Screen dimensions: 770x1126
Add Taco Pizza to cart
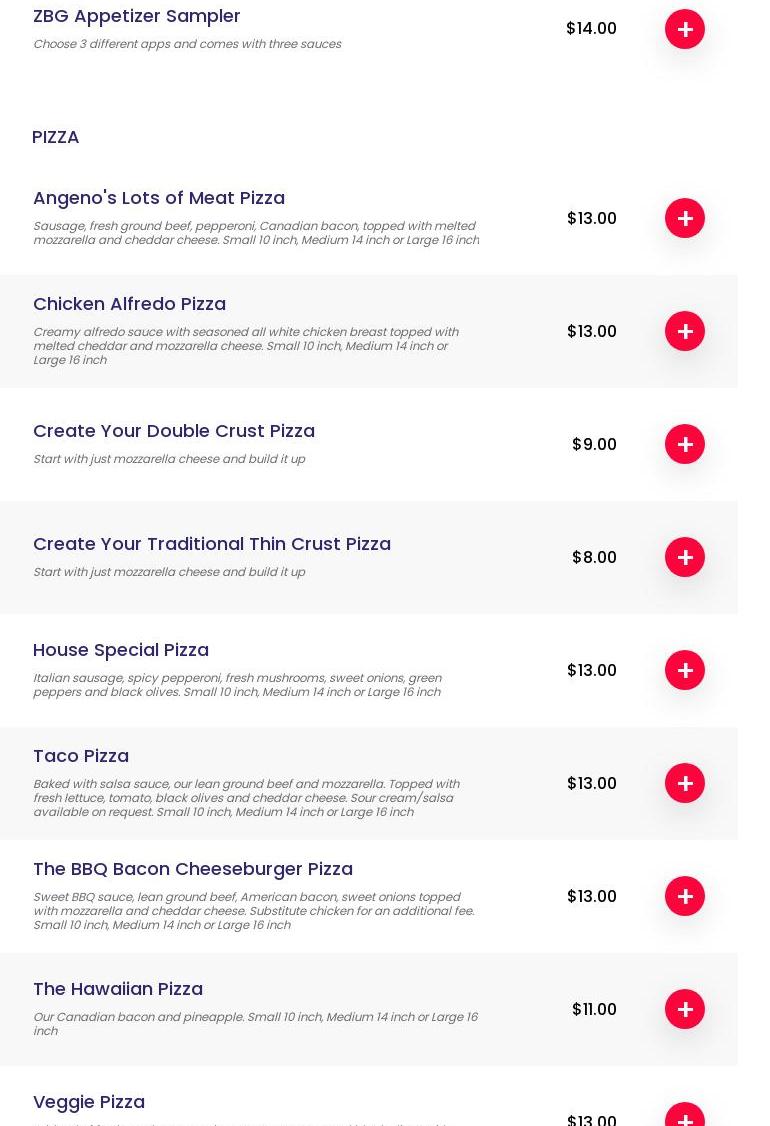pyautogui.click(x=685, y=783)
